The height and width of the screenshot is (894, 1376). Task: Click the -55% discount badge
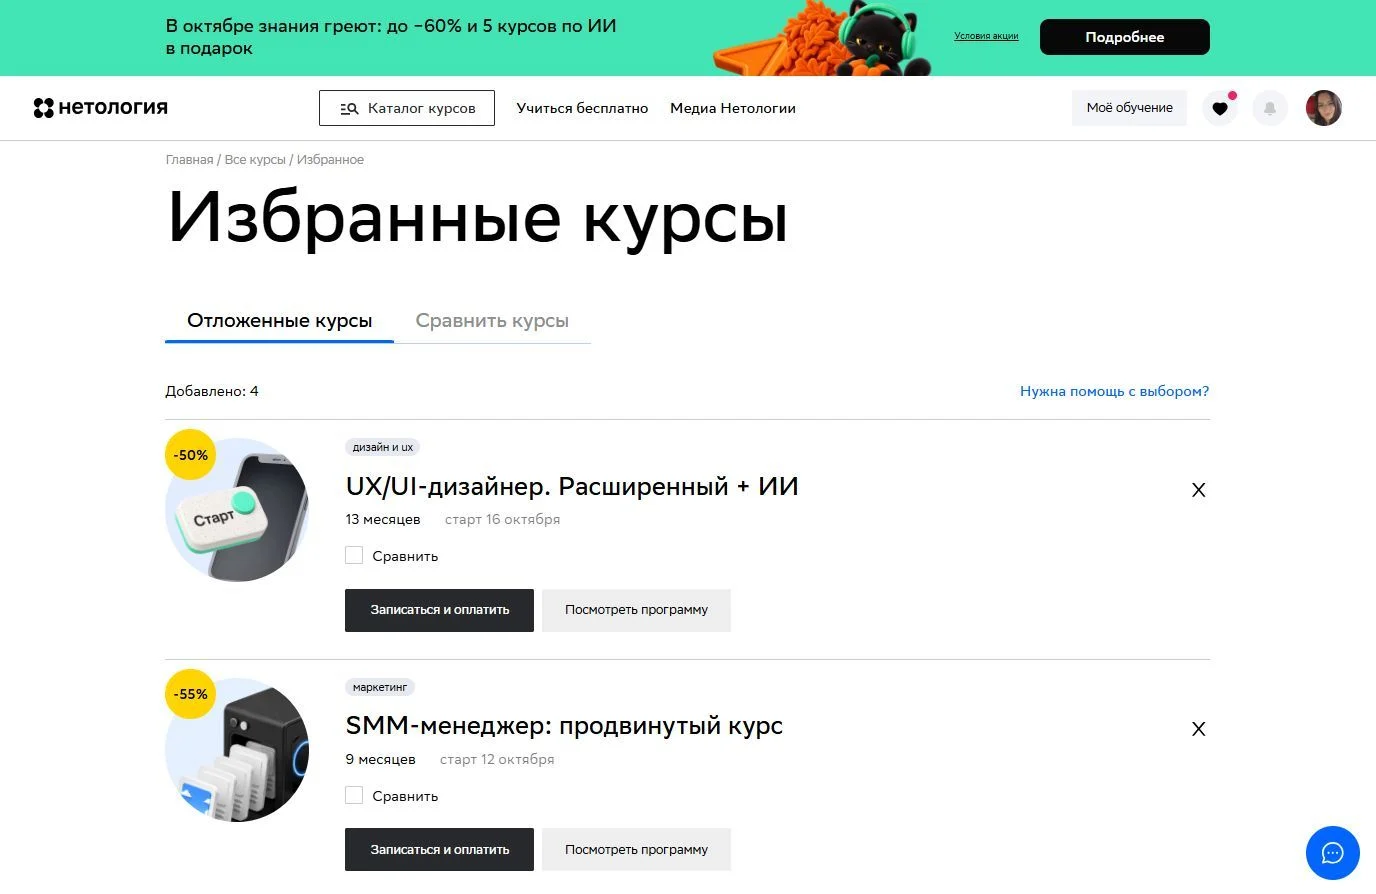tap(191, 694)
